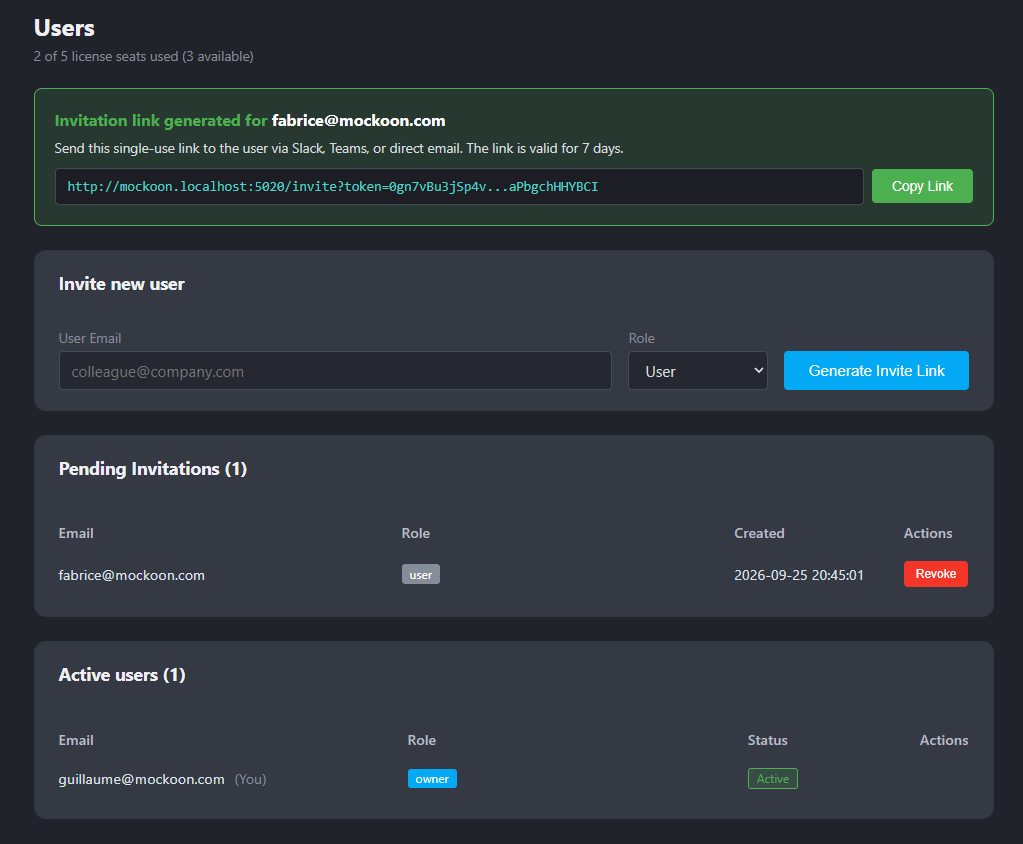Click the guillaume@mockoon.com active user email
This screenshot has height=844, width=1023.
click(x=142, y=779)
